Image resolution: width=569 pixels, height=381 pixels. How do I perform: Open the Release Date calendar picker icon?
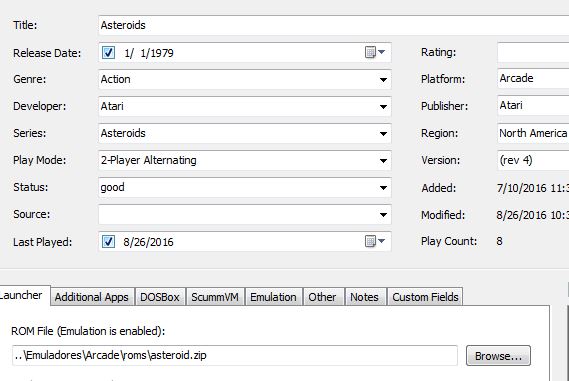click(375, 53)
